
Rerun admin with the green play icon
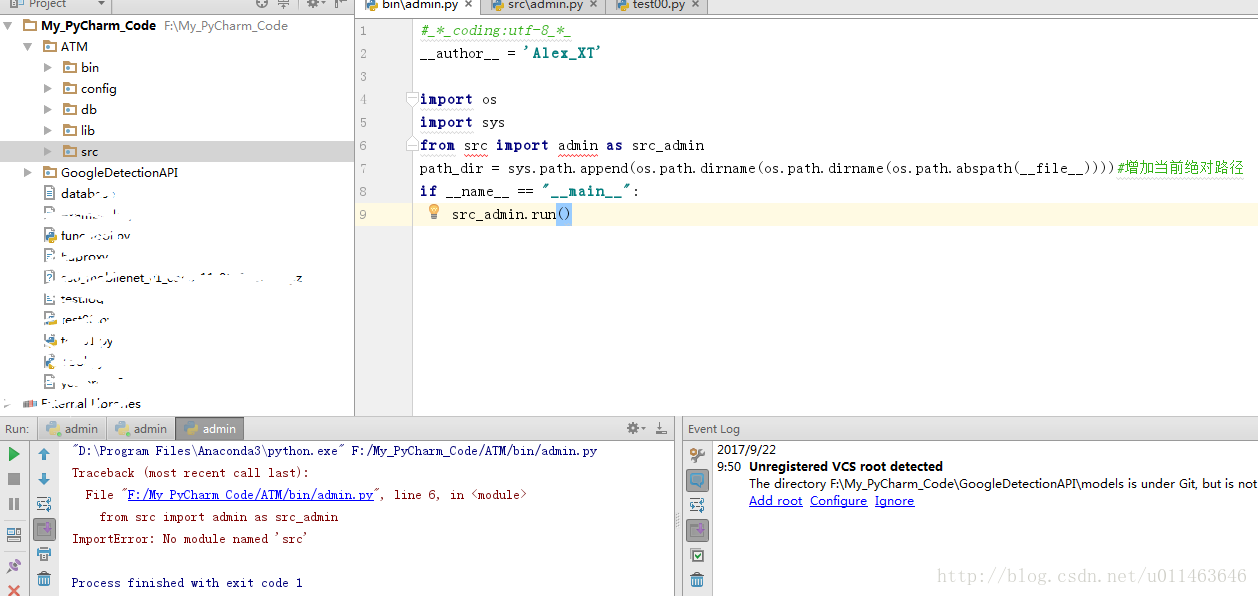pyautogui.click(x=14, y=454)
